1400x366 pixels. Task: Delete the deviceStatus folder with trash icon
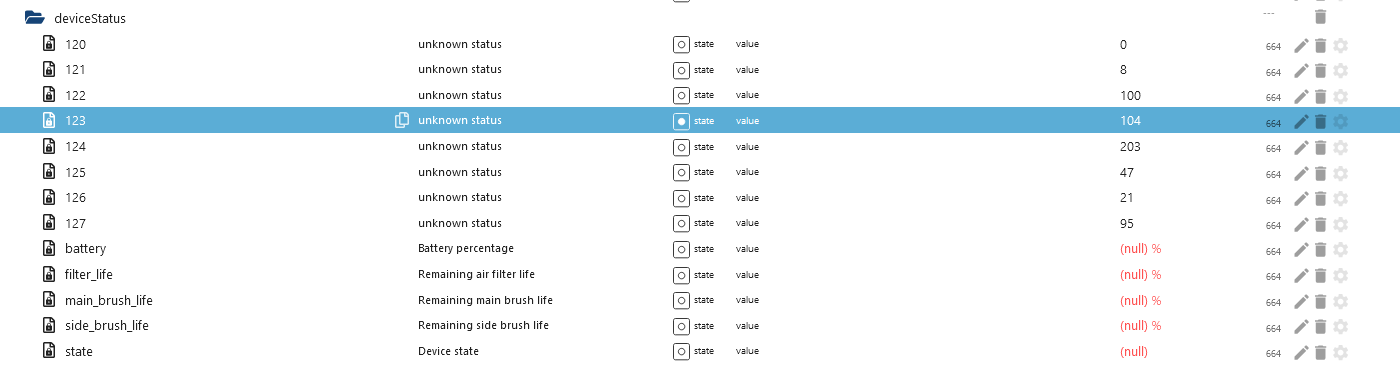click(1320, 16)
